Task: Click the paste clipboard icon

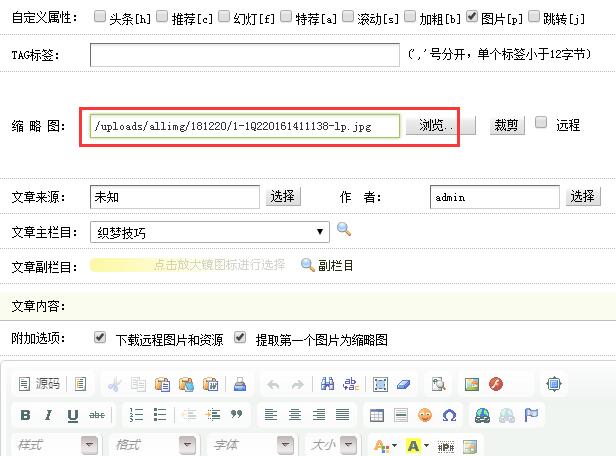Action: tap(162, 384)
